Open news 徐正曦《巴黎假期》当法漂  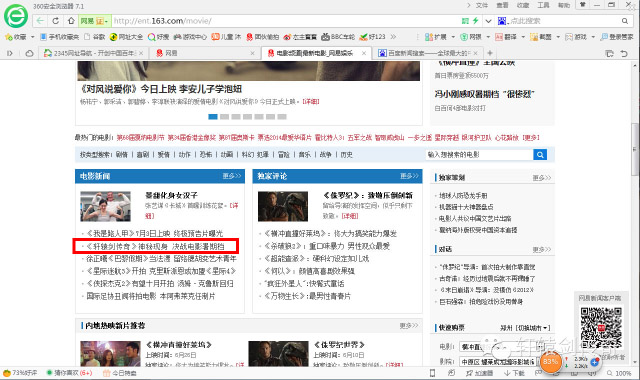pos(161,259)
